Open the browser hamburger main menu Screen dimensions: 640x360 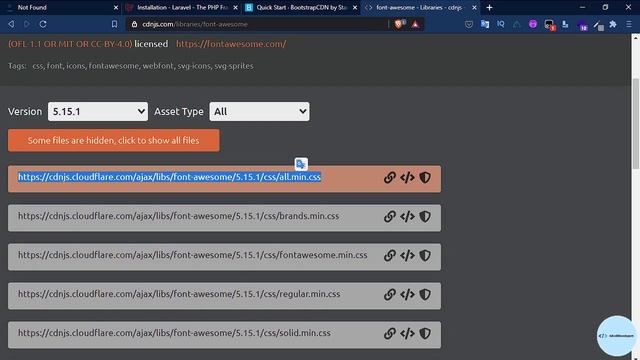point(629,24)
